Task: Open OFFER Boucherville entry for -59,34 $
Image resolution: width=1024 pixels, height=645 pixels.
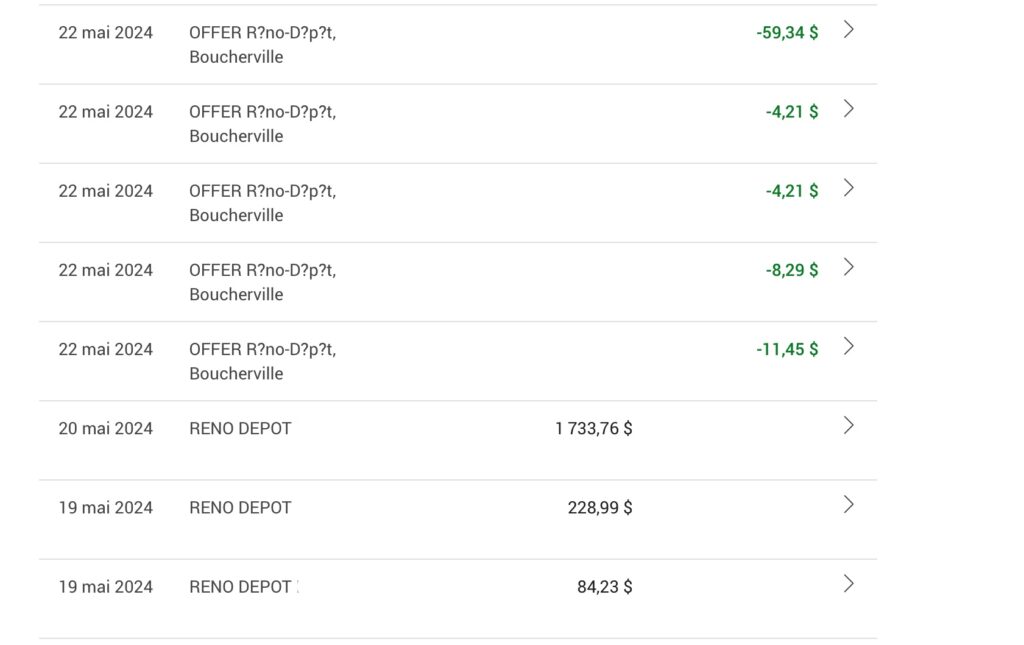Action: (262, 44)
